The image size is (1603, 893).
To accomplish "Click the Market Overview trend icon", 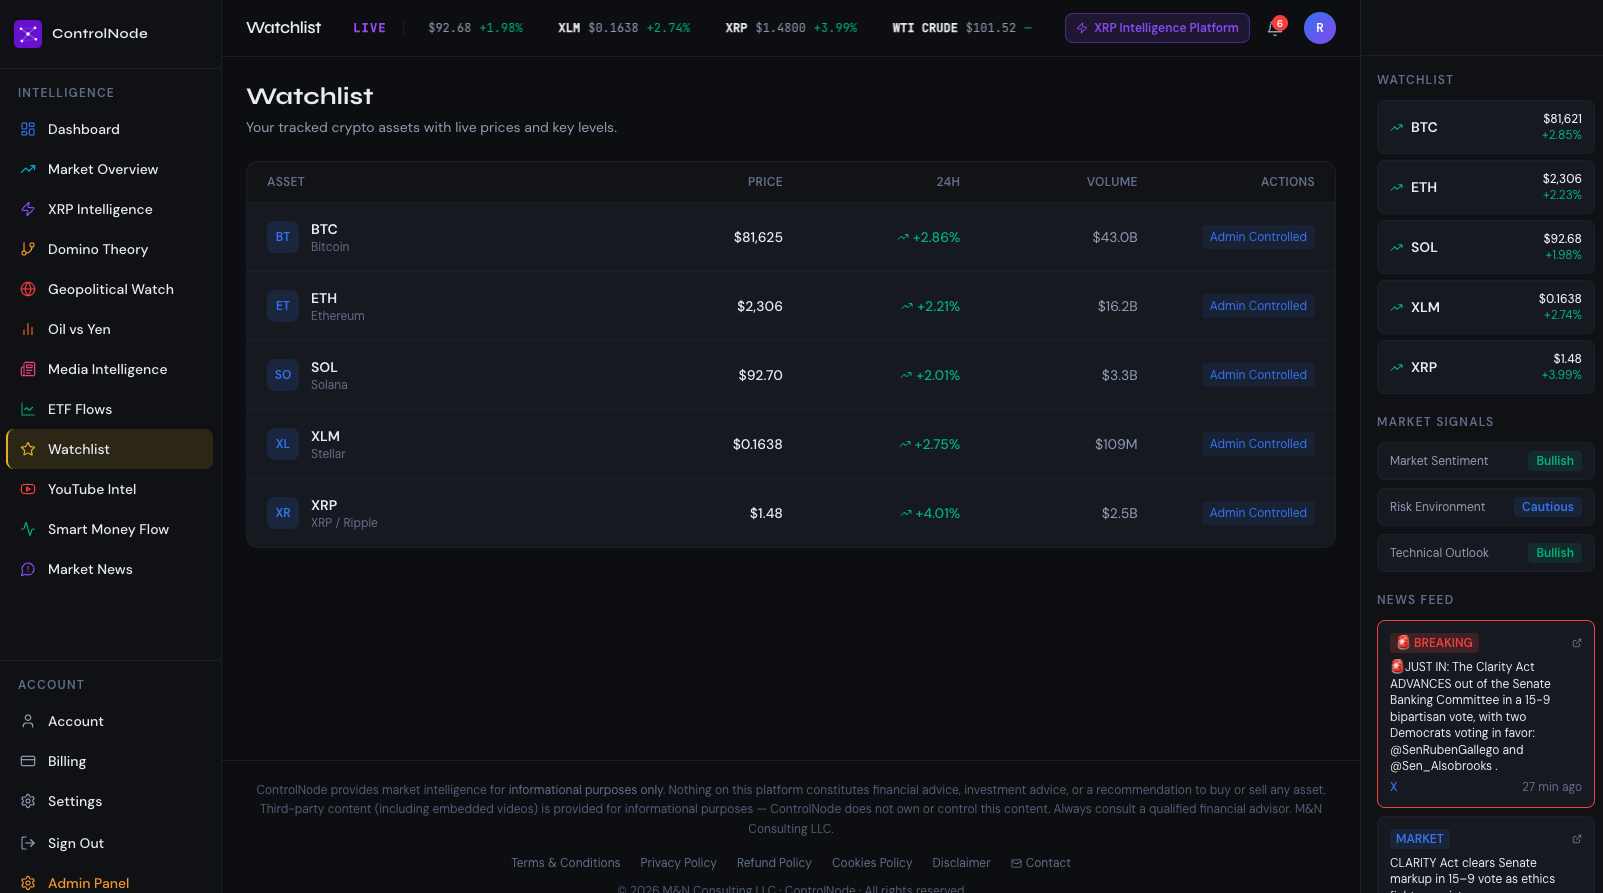I will 28,169.
